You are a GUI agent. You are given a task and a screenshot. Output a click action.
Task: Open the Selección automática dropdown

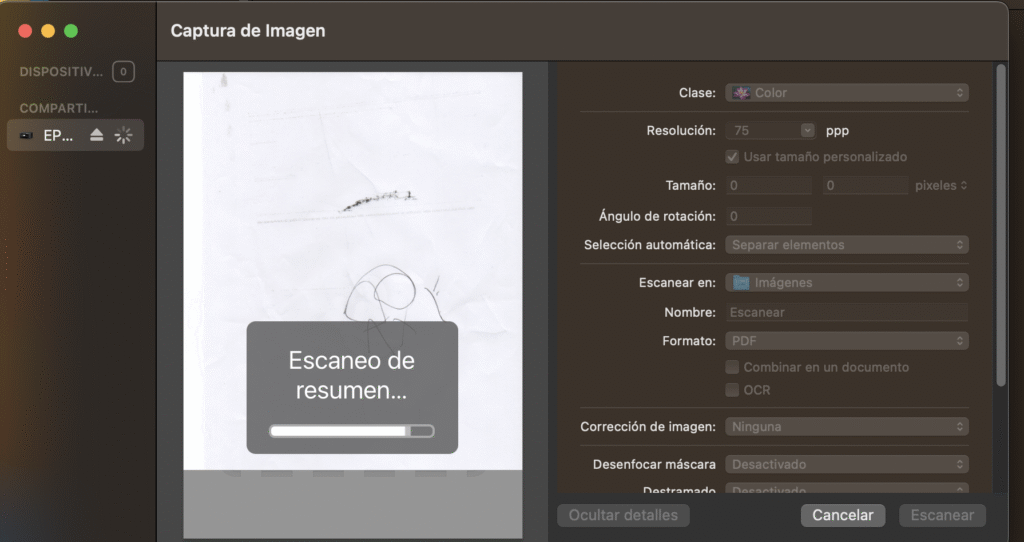tap(846, 245)
